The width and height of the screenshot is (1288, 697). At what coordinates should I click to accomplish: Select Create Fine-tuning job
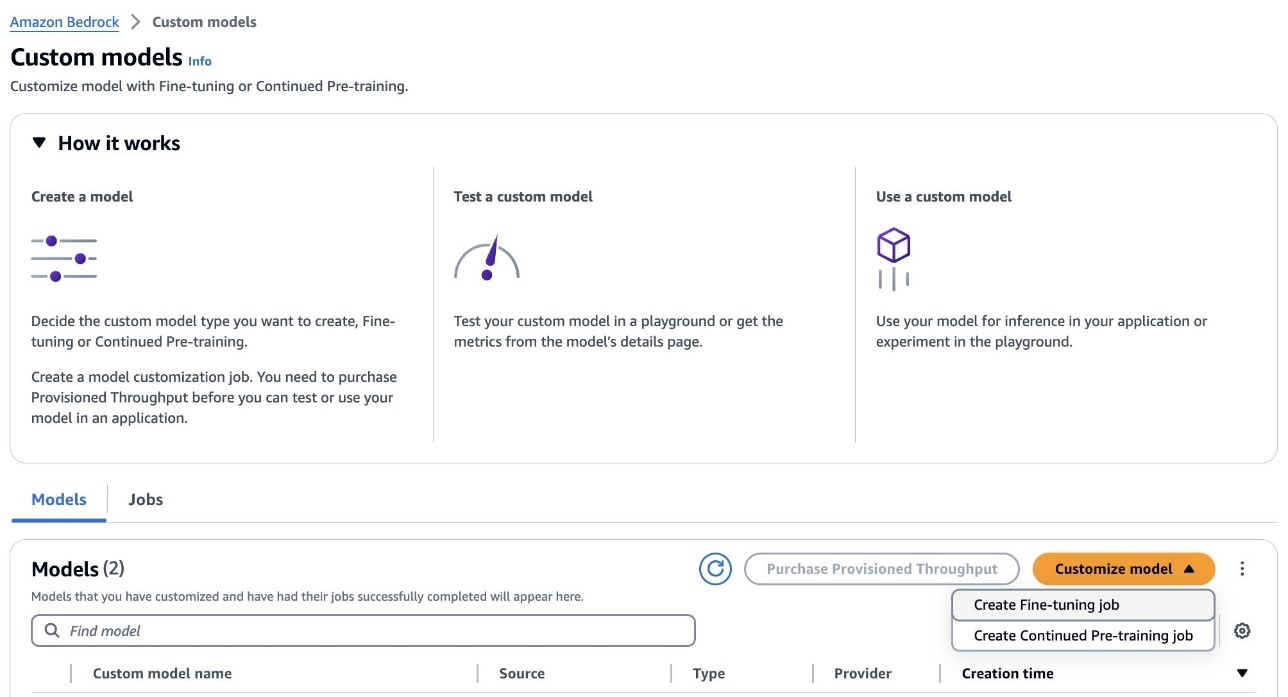(x=1046, y=605)
